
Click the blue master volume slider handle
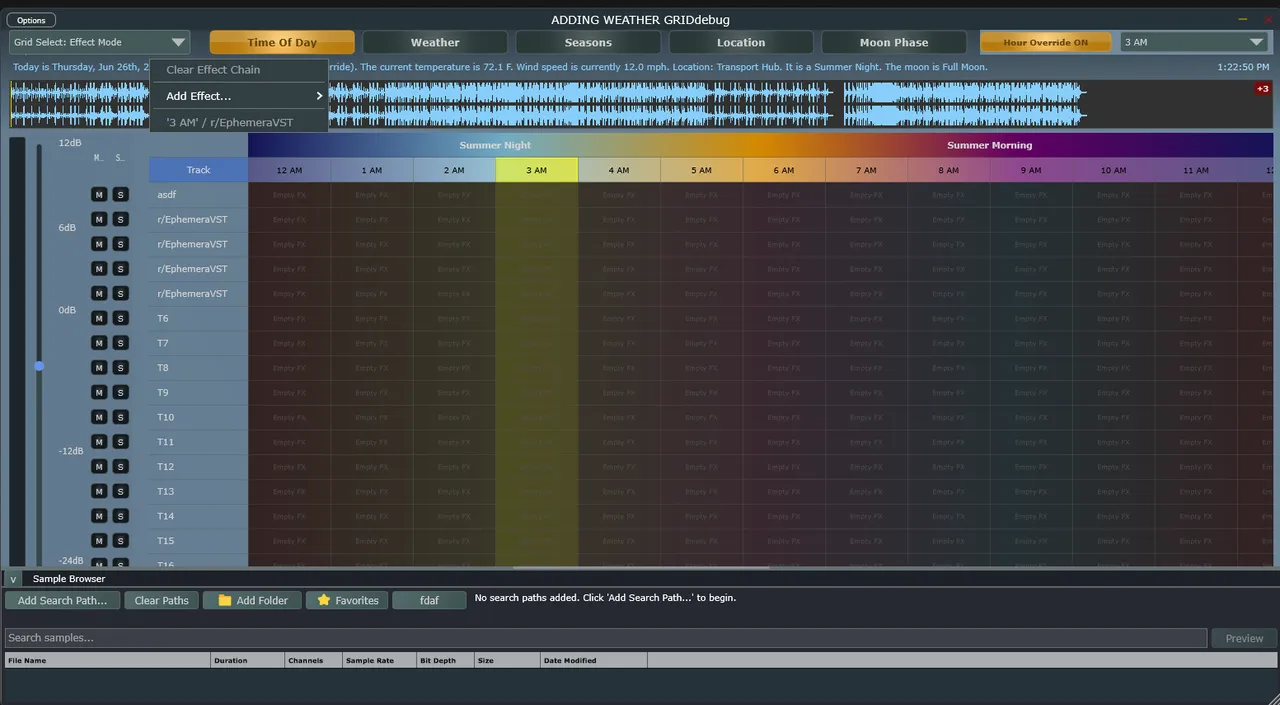pos(39,366)
